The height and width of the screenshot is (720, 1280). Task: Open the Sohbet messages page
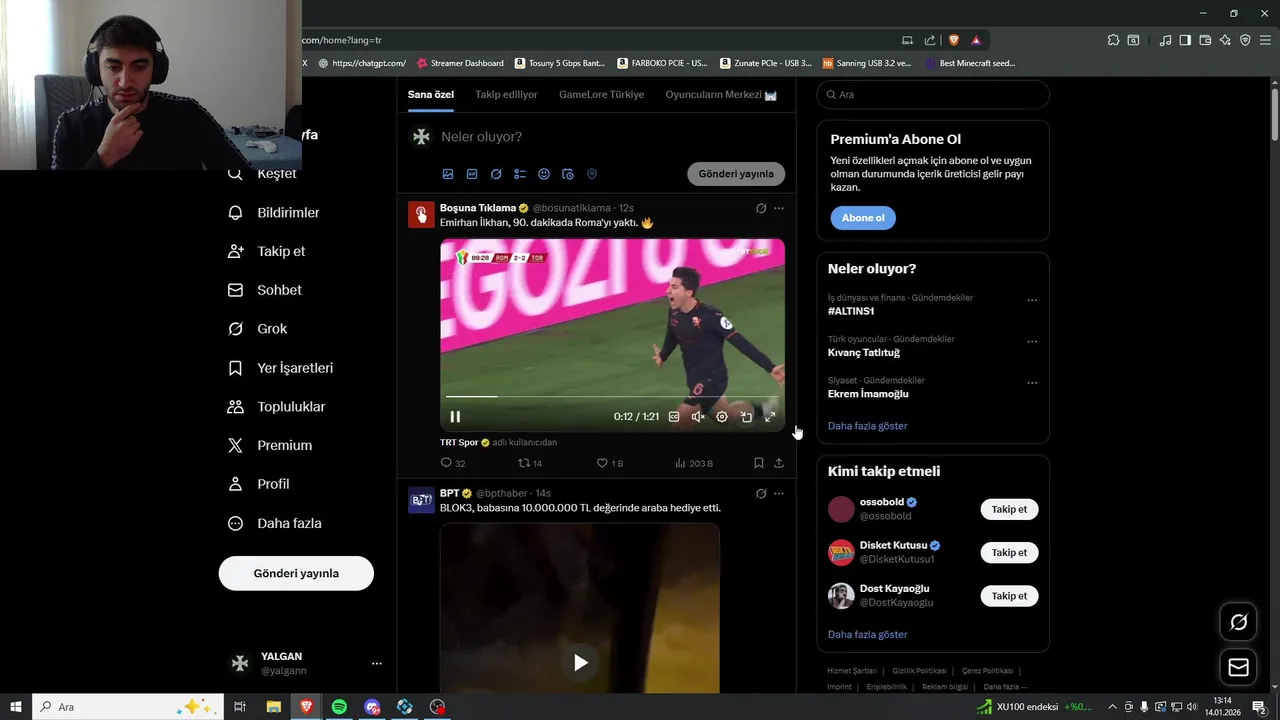point(264,290)
